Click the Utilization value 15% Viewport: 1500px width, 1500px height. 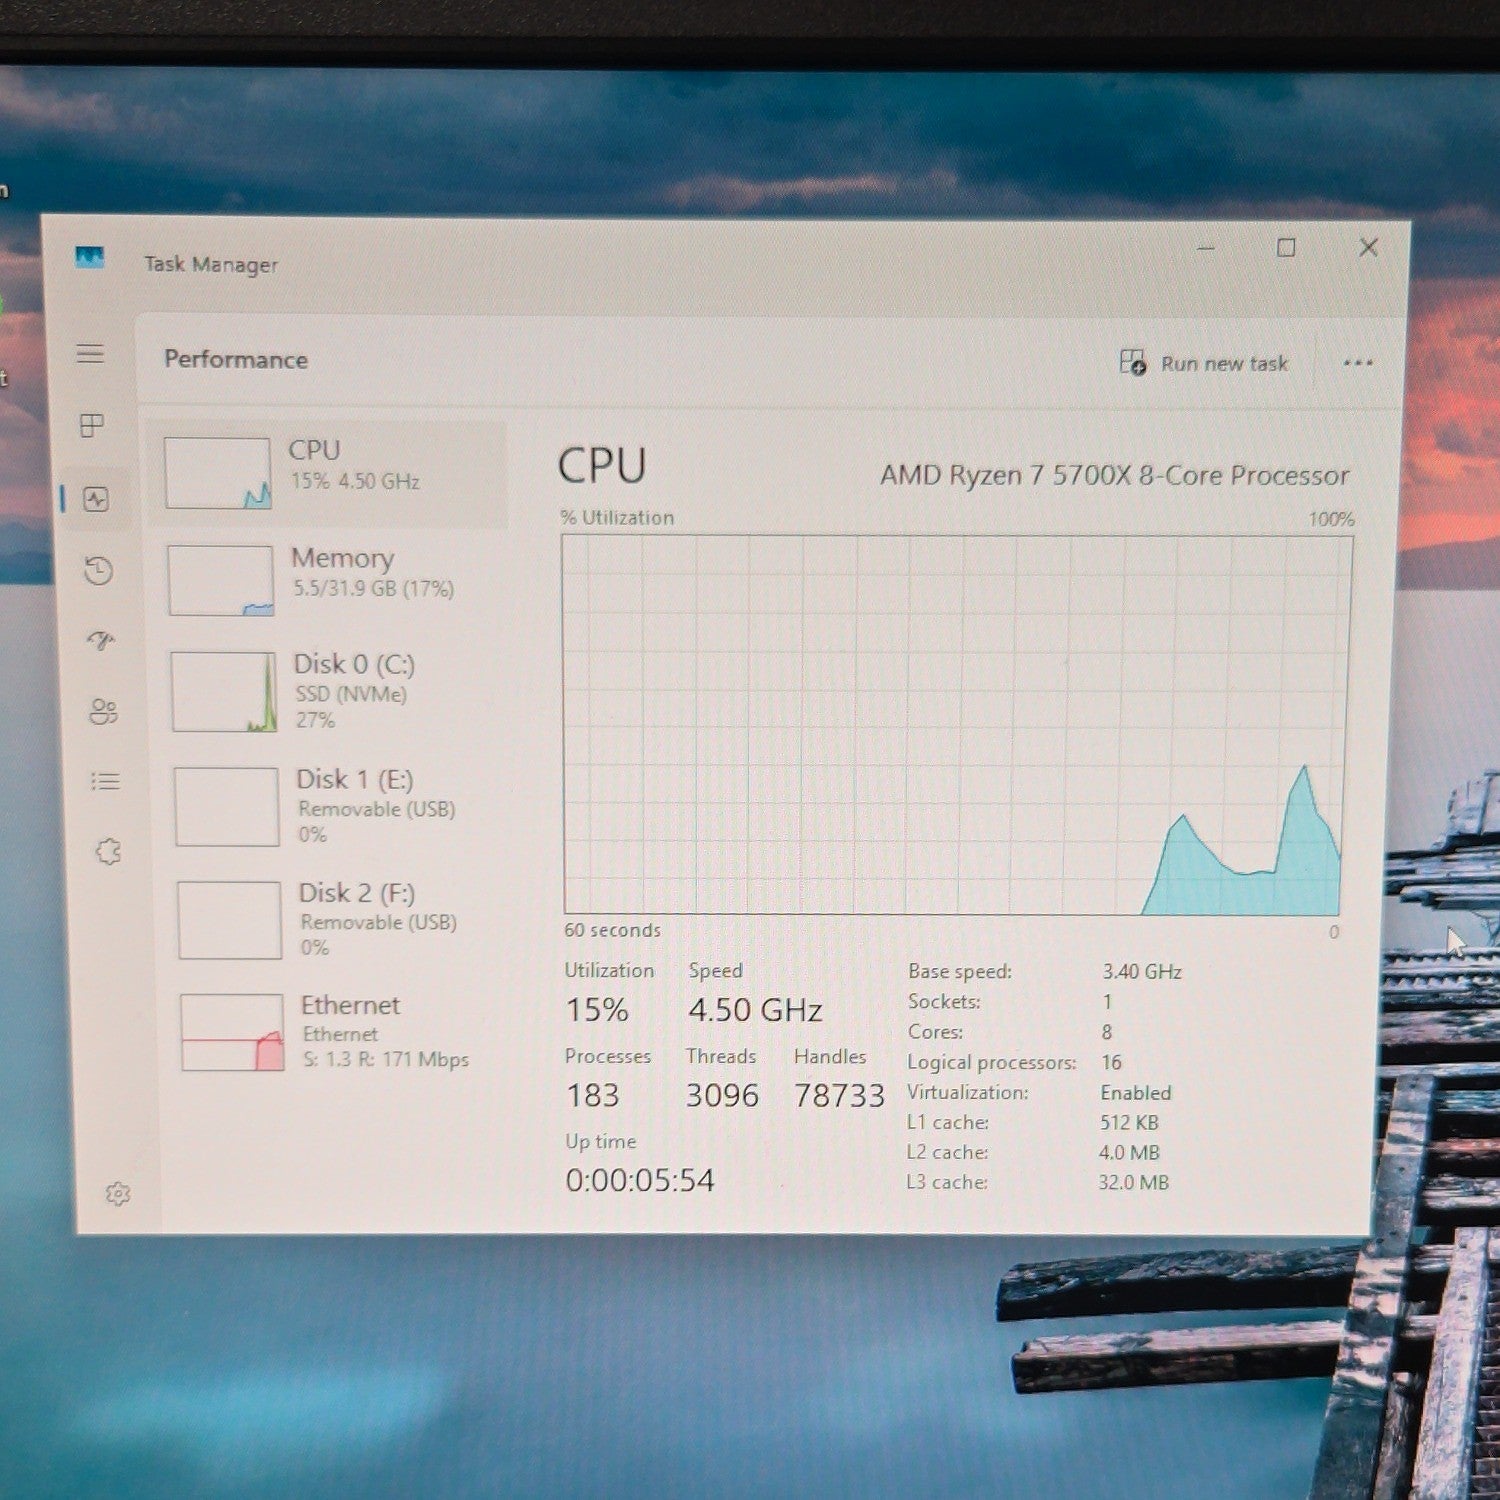[597, 1010]
